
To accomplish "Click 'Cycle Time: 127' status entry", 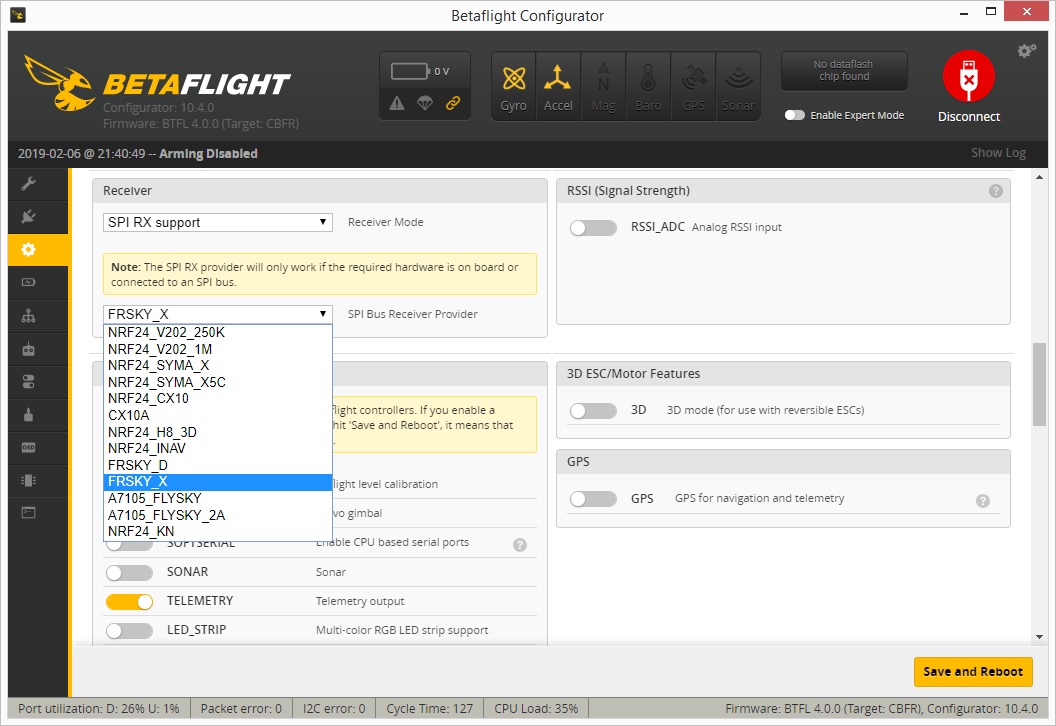I will tap(430, 708).
